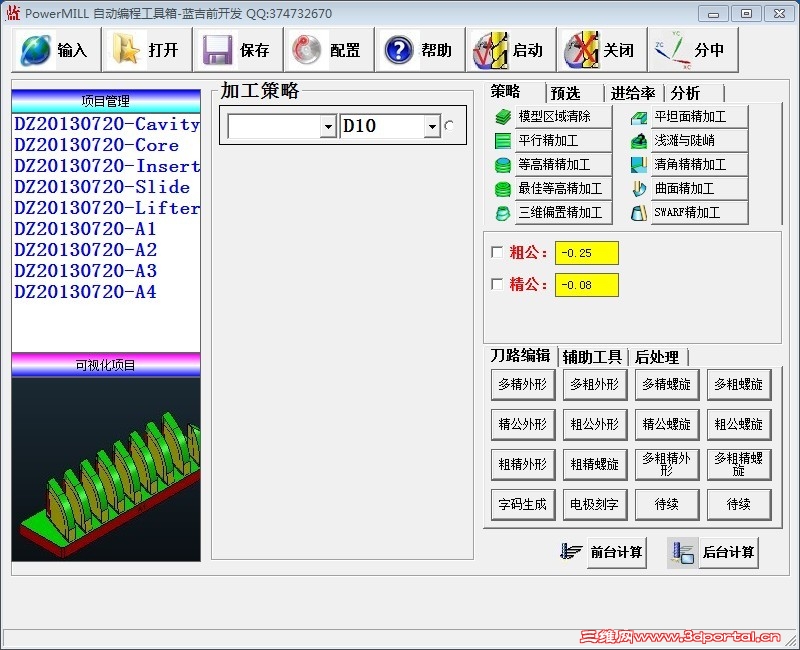Image resolution: width=800 pixels, height=650 pixels.
Task: Click the 等高精加工 icon
Action: (x=503, y=165)
